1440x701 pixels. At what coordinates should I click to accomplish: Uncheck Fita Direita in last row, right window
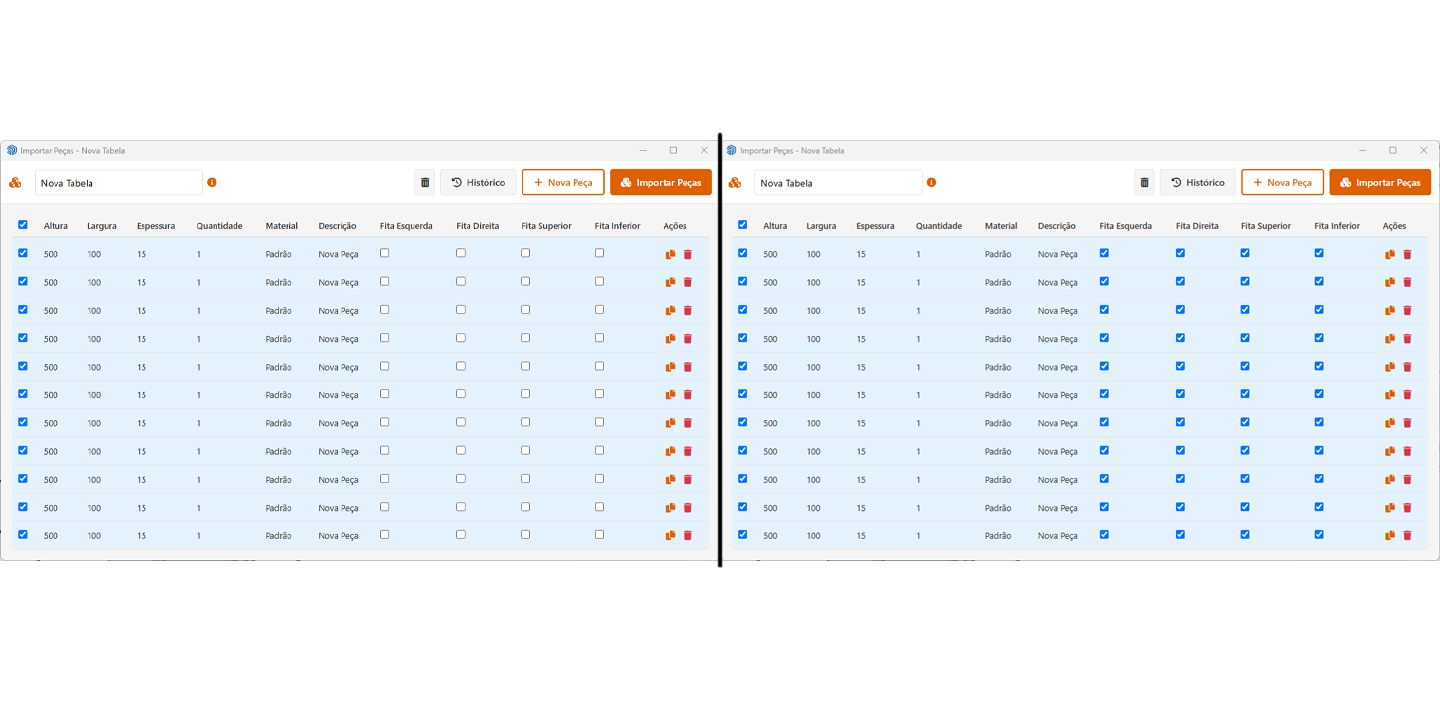tap(1180, 534)
